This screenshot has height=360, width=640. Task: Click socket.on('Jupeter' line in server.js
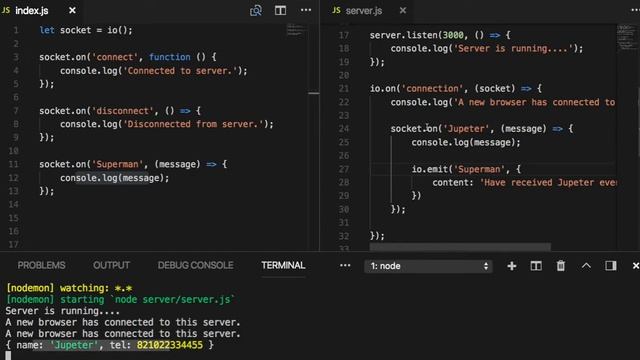click(482, 129)
